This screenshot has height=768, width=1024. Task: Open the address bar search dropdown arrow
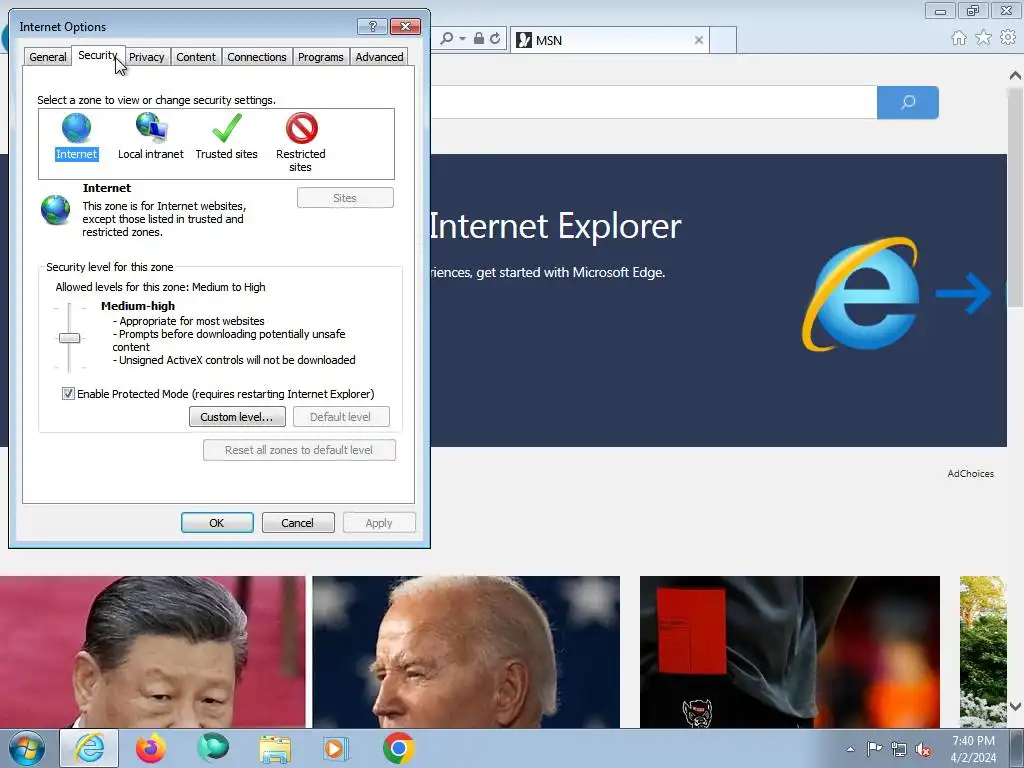(x=462, y=39)
